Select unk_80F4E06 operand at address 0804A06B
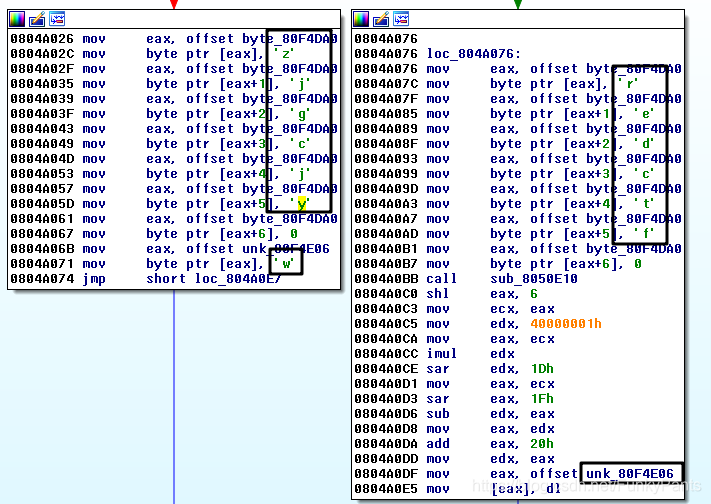 (286, 249)
